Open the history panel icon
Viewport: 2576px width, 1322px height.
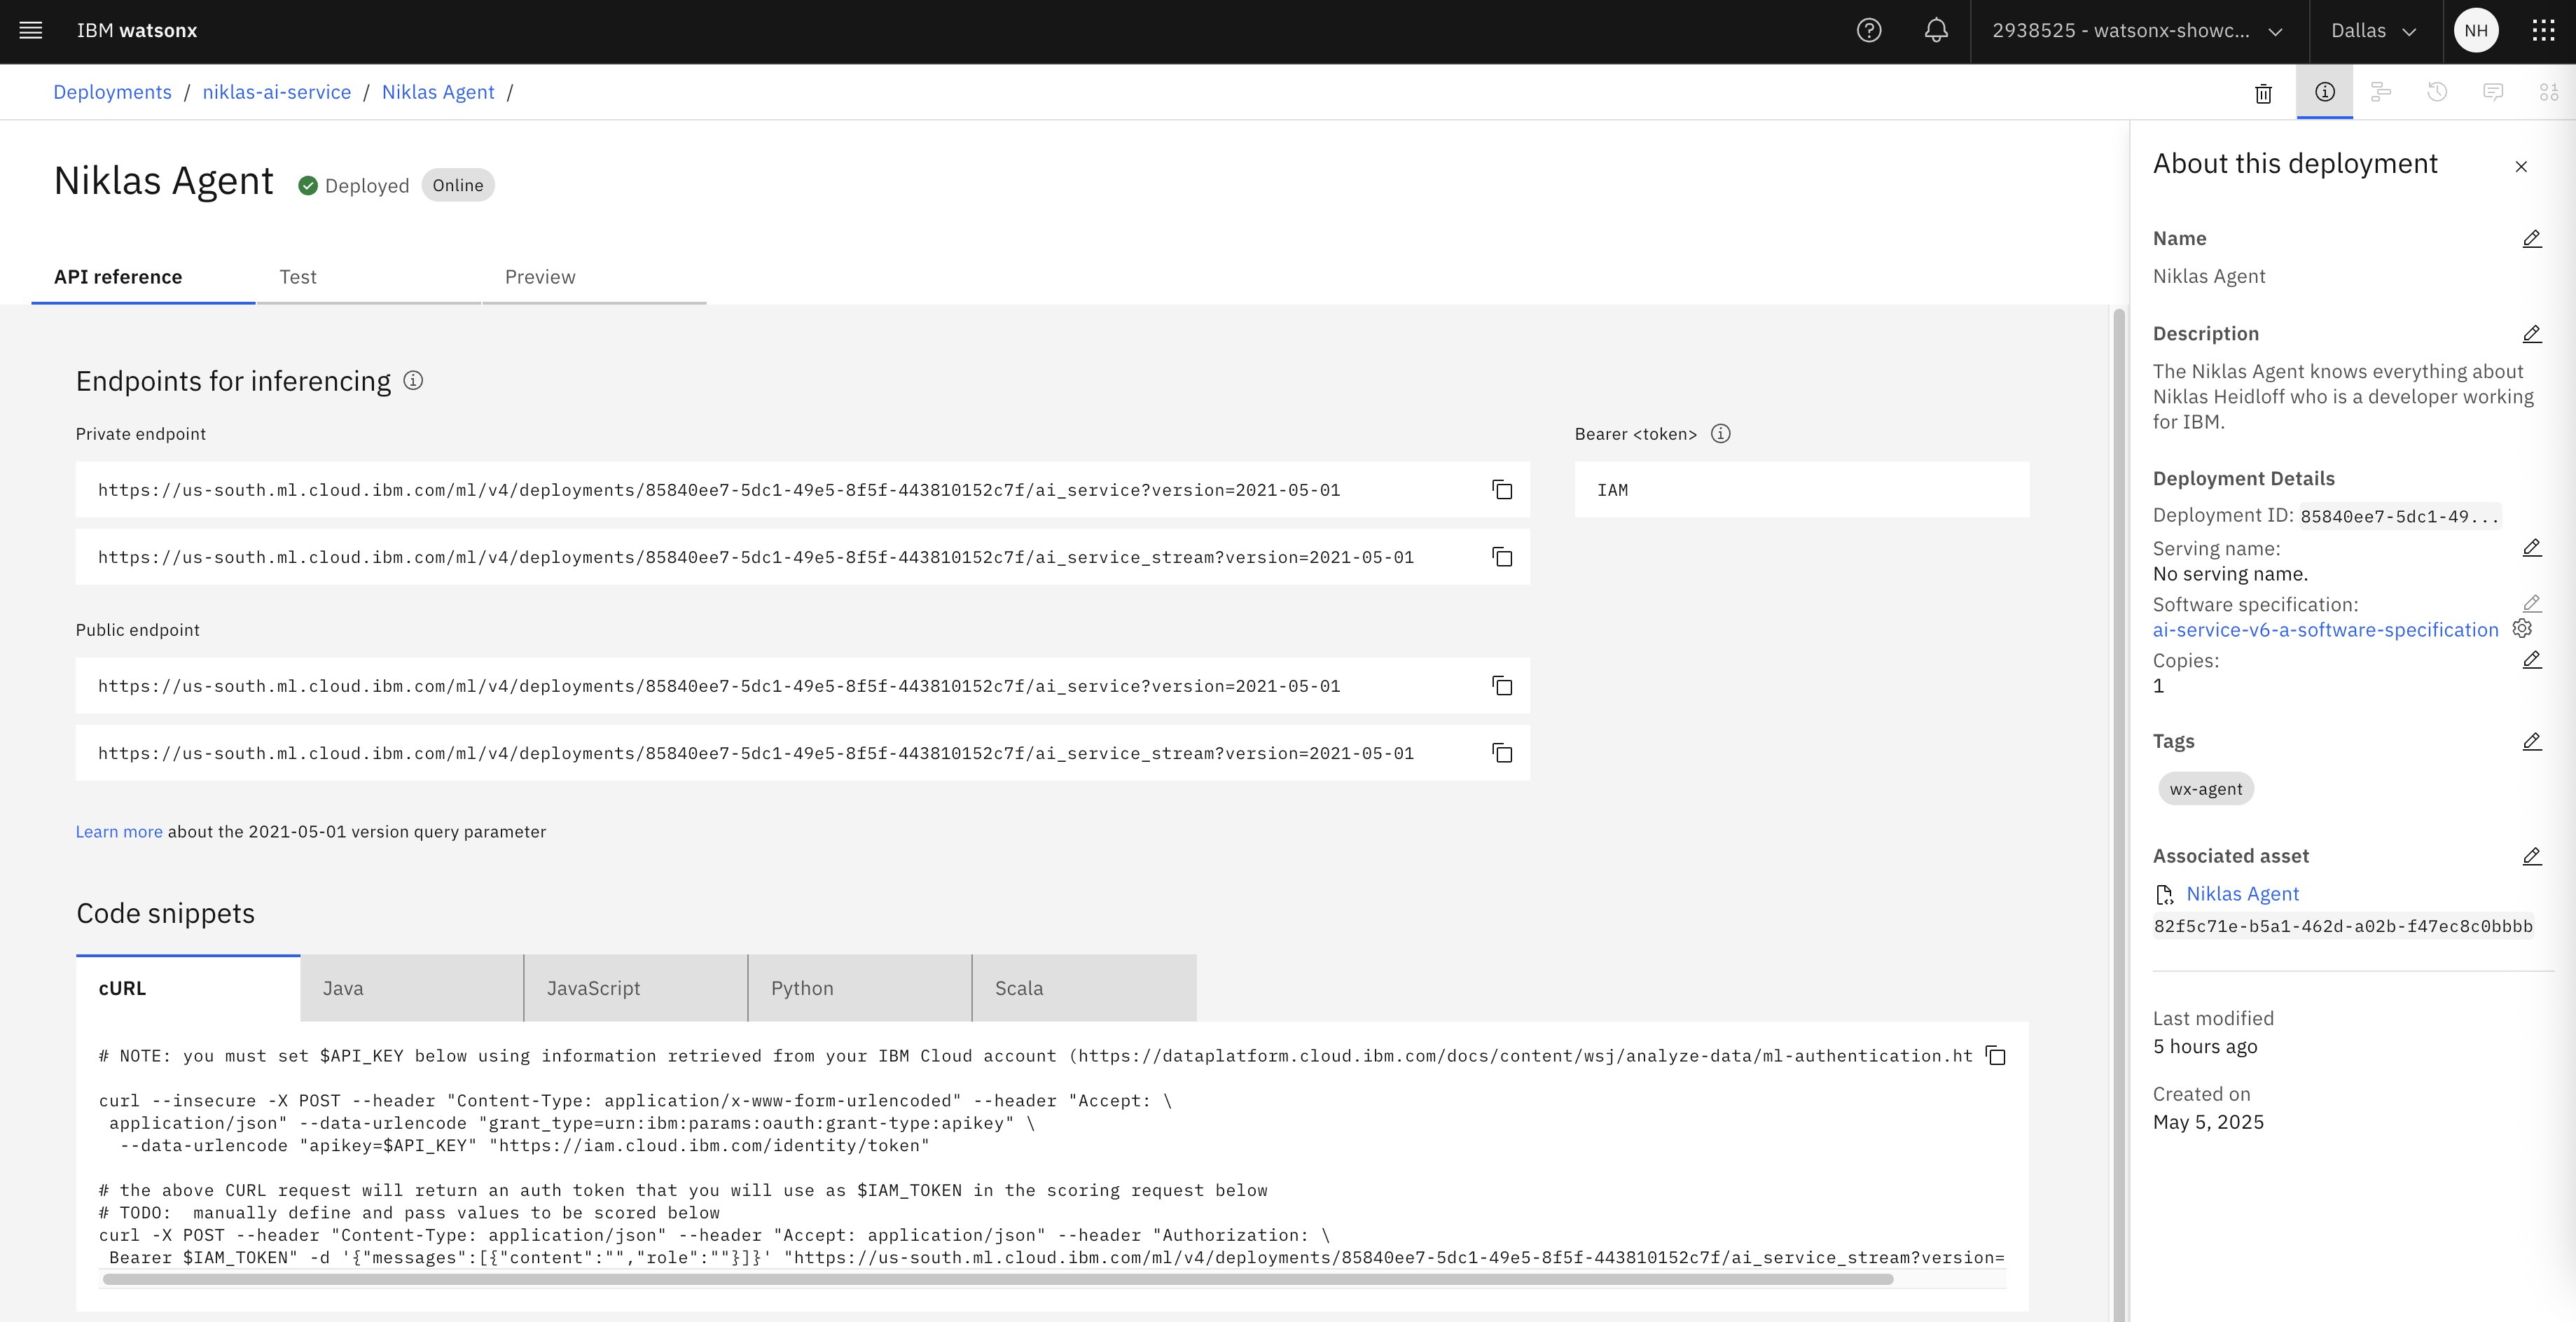[x=2436, y=92]
